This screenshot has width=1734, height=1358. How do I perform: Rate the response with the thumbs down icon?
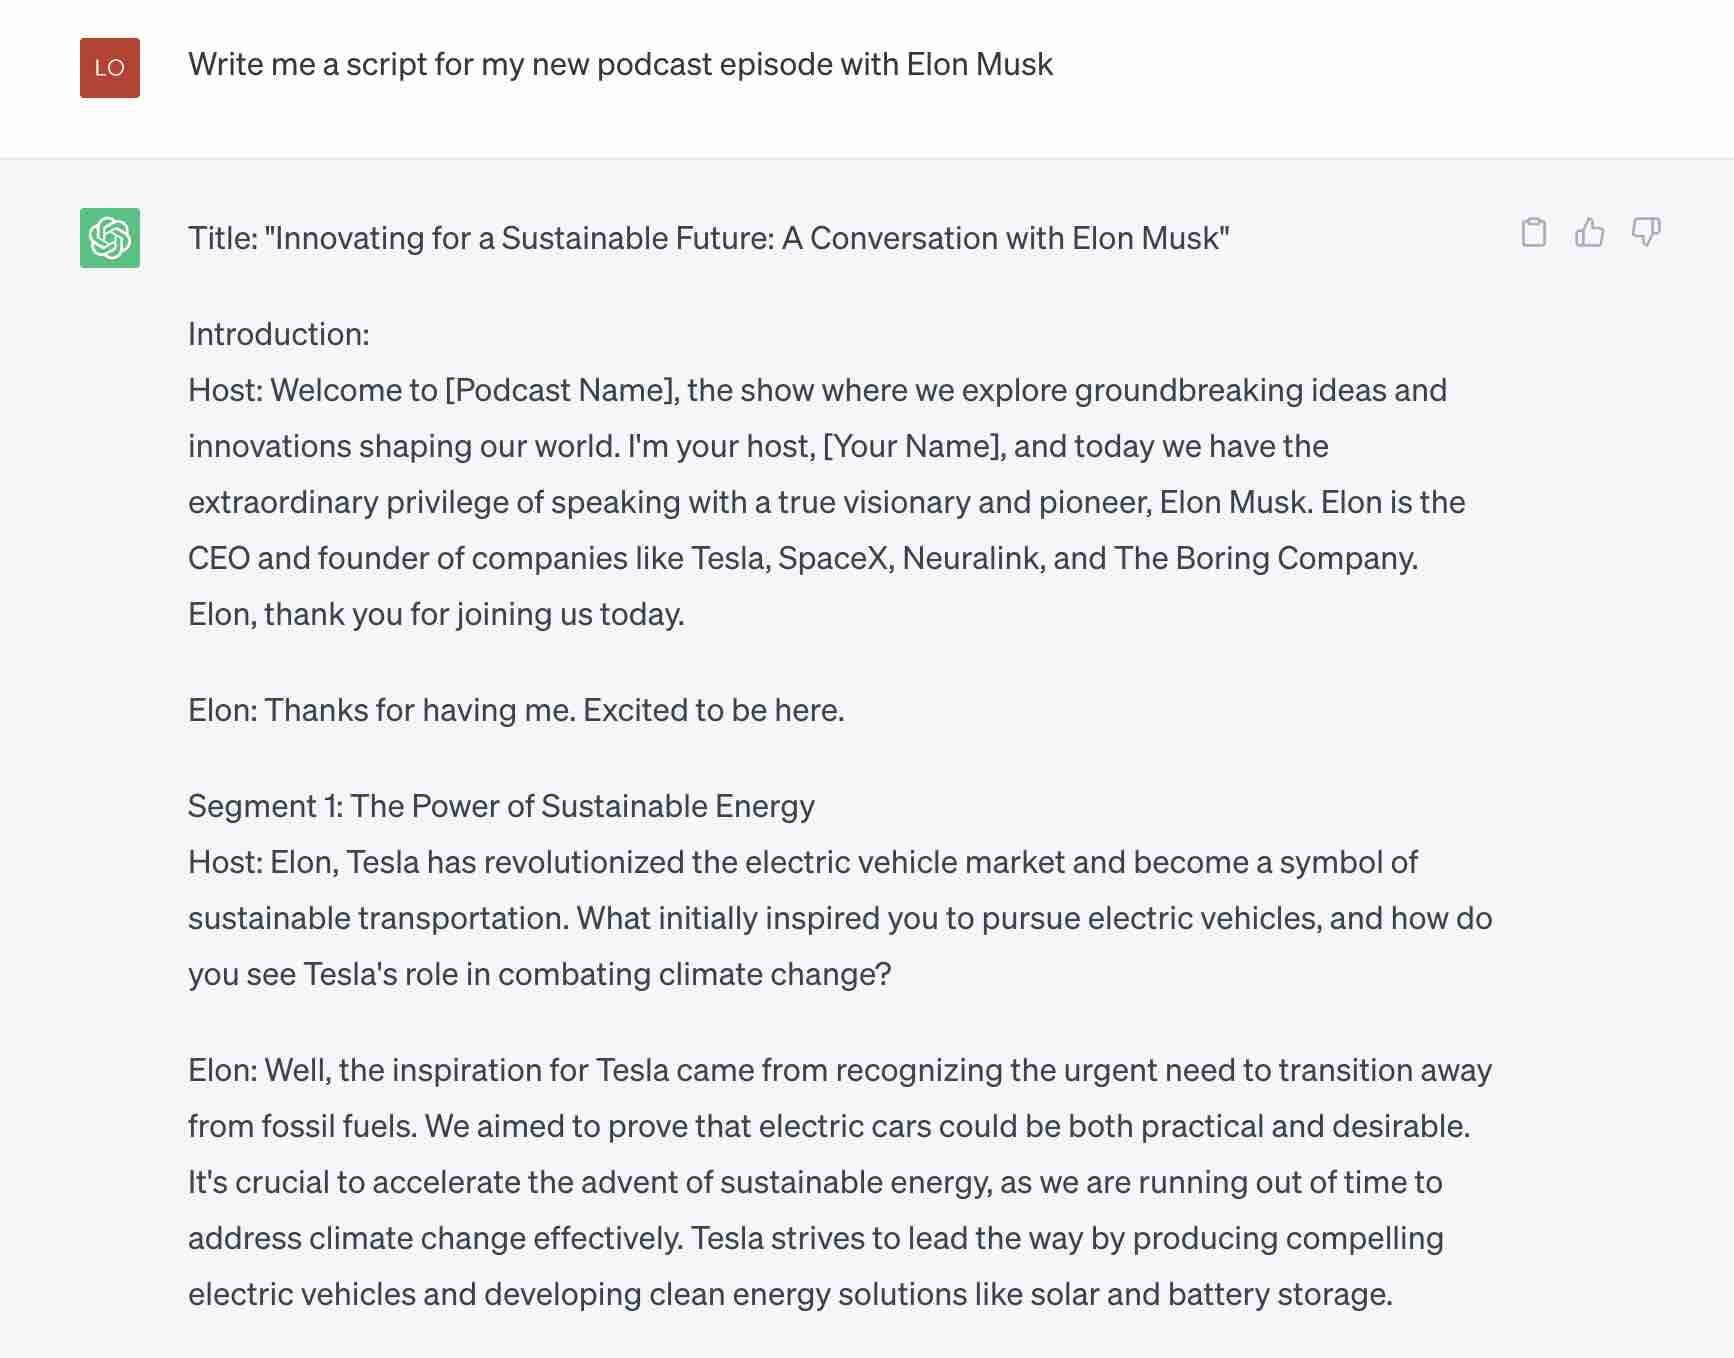[1646, 233]
